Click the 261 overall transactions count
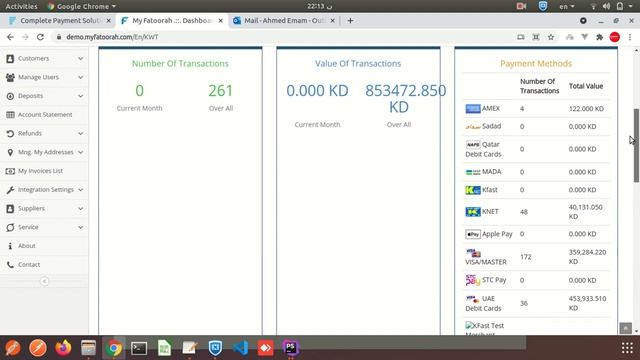The image size is (640, 360). tap(220, 91)
